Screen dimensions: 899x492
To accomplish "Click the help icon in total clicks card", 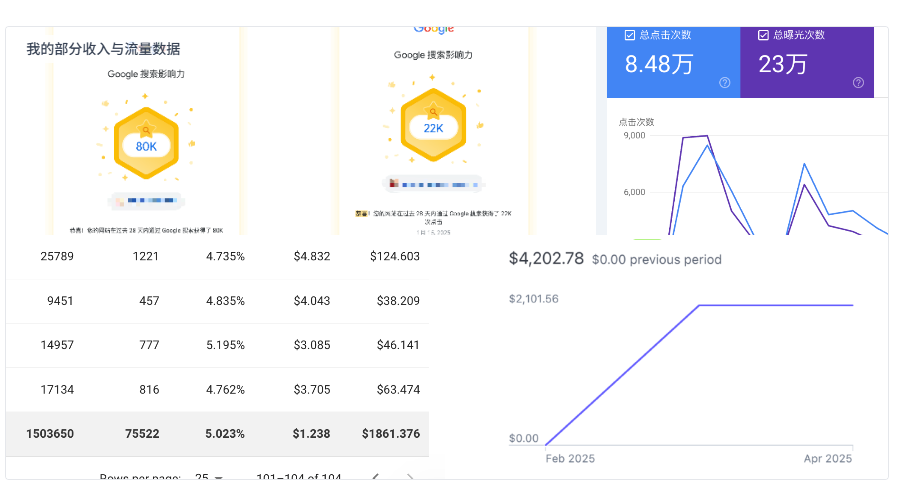I will coord(724,83).
